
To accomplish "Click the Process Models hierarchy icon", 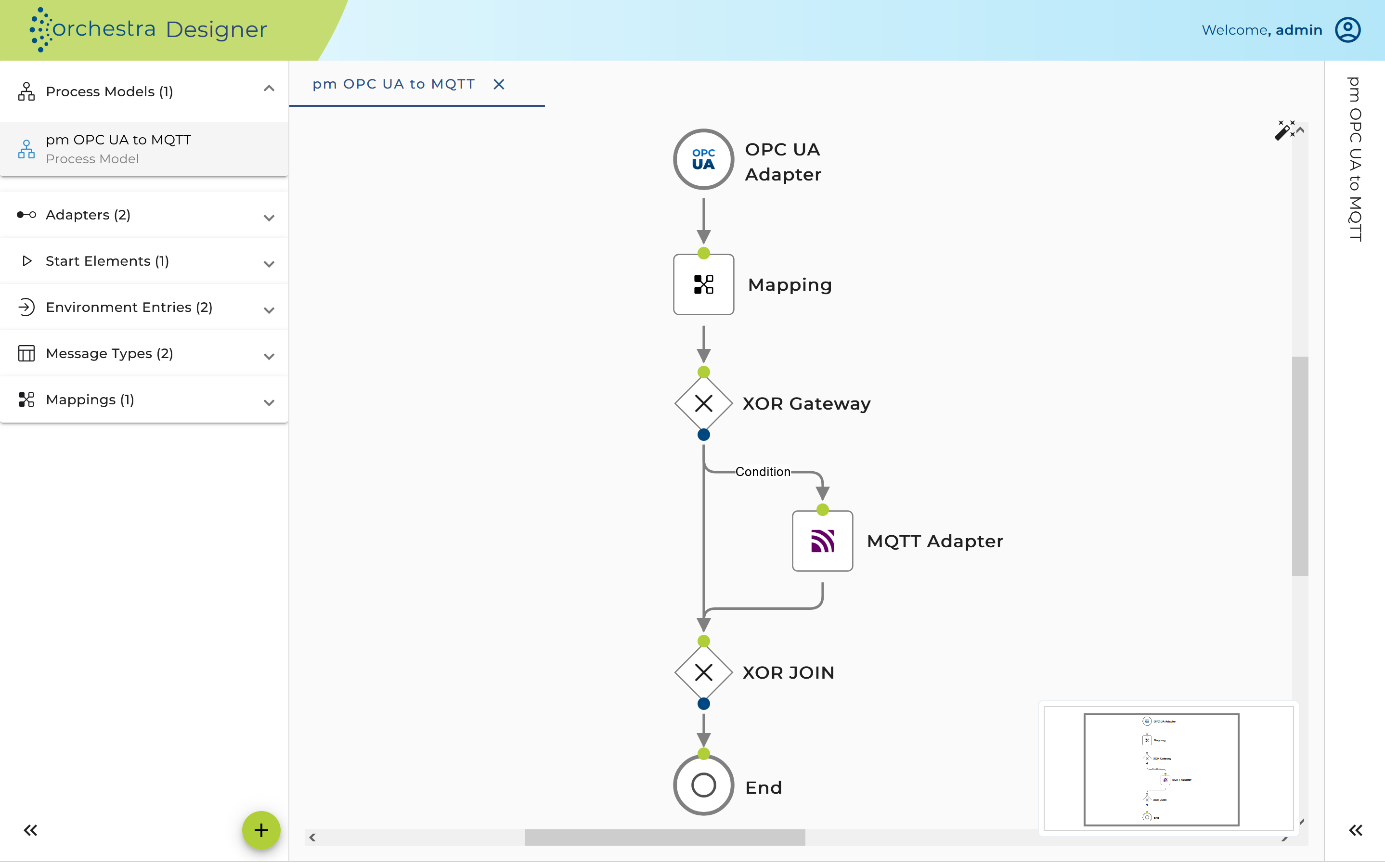I will click(27, 92).
